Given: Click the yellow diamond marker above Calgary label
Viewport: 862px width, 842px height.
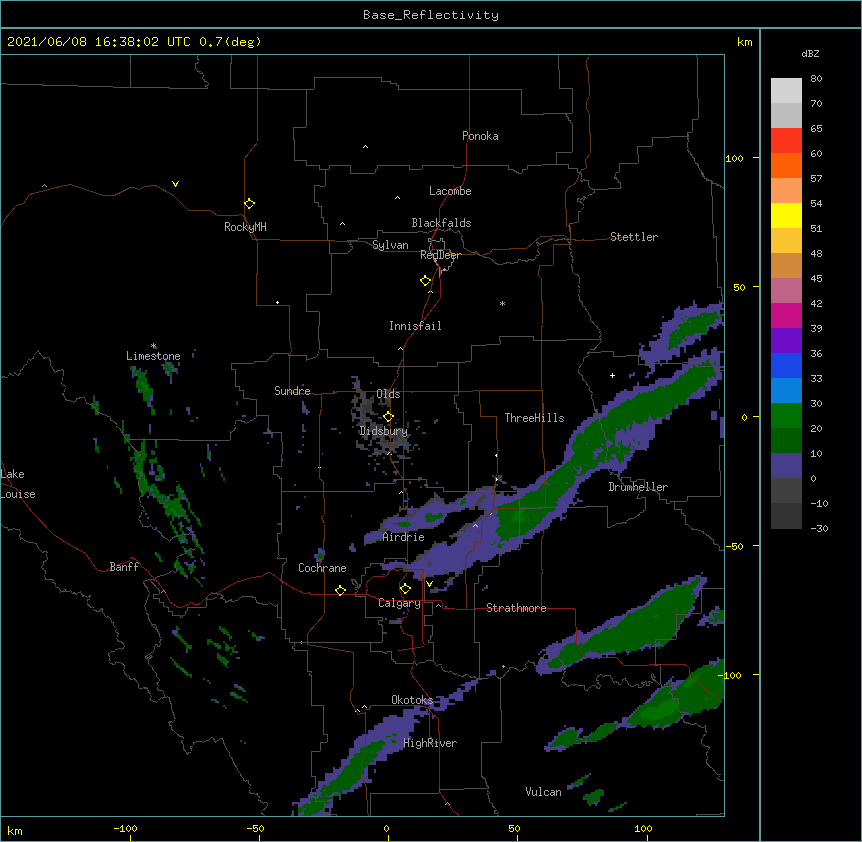Looking at the screenshot, I should point(405,589).
